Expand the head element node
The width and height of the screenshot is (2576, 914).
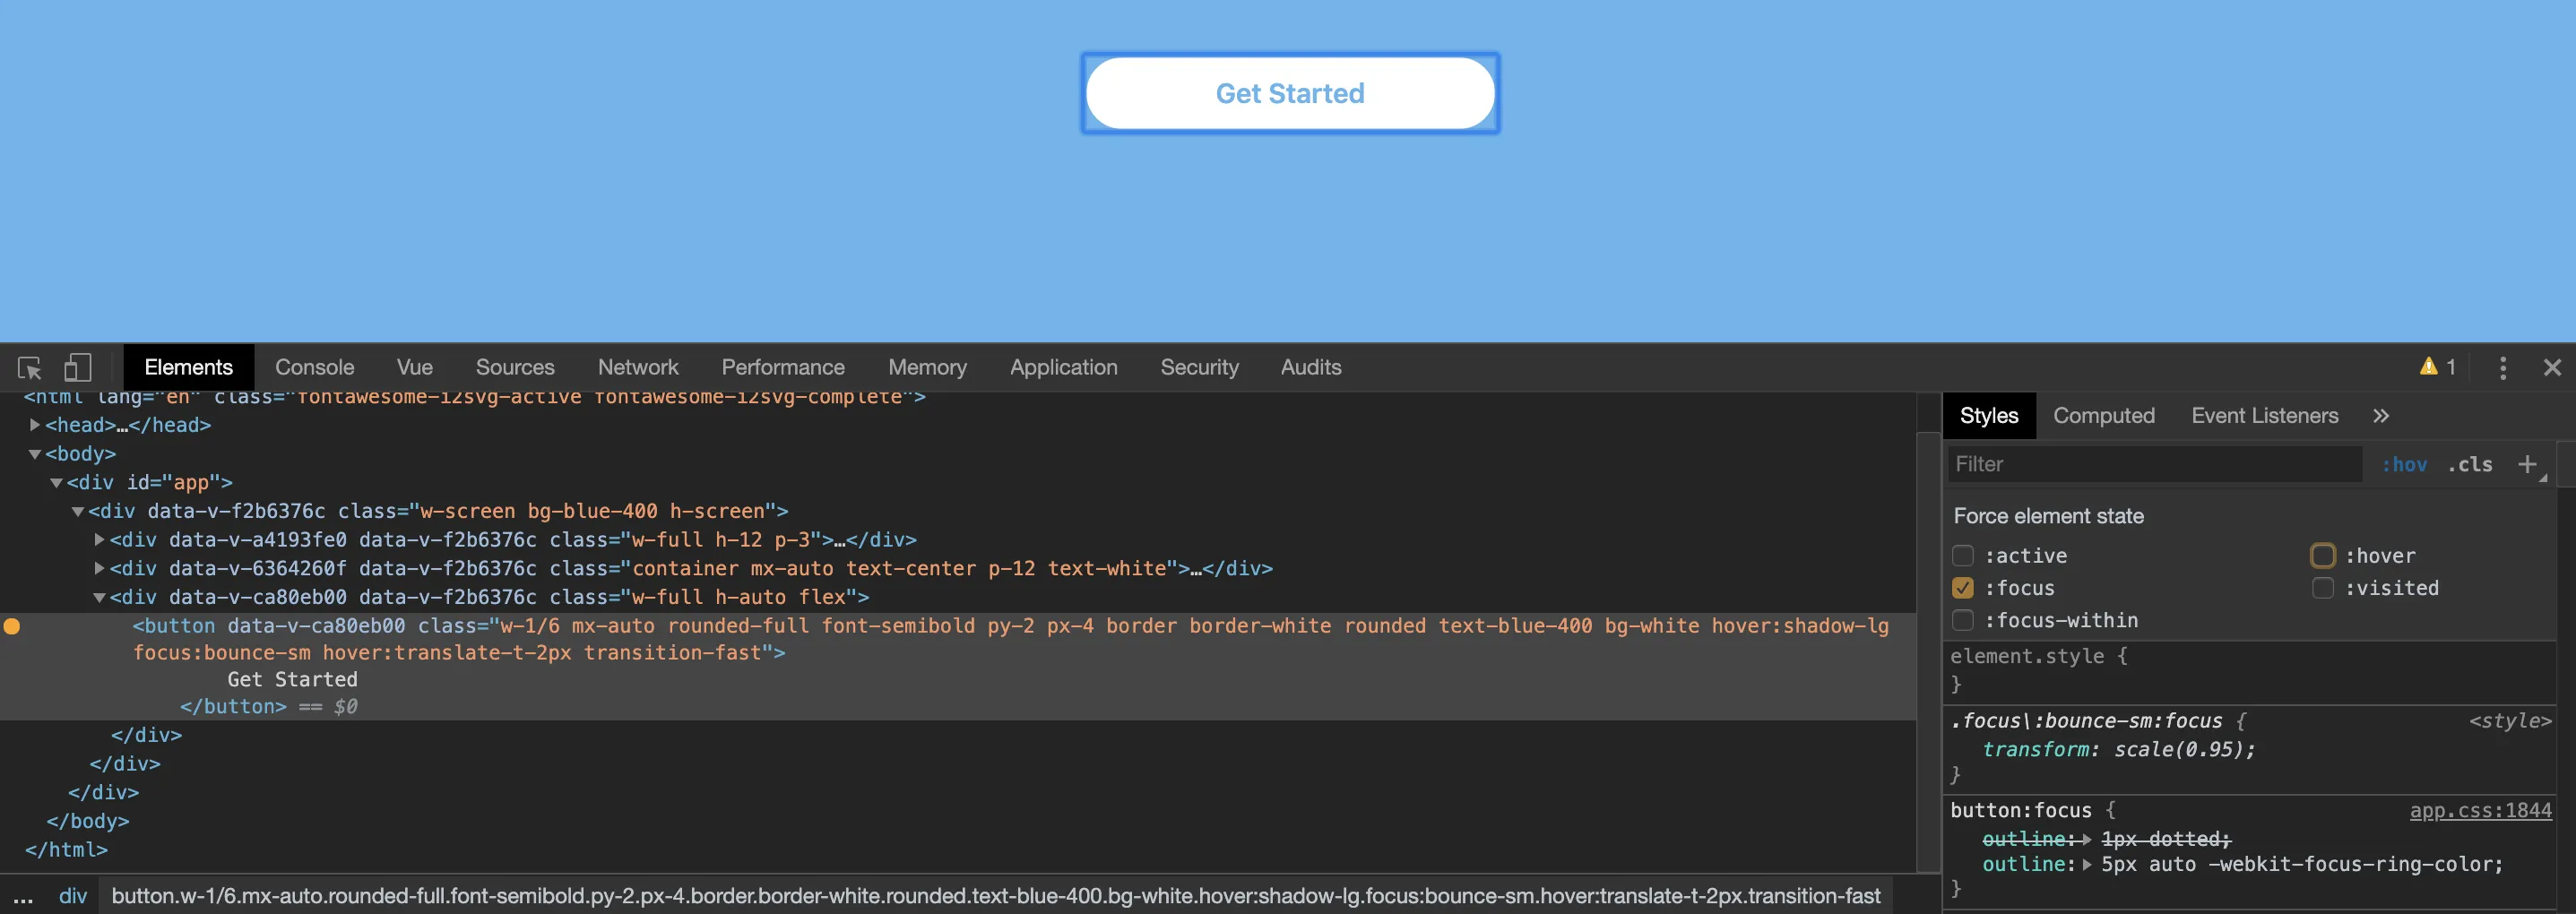point(35,425)
